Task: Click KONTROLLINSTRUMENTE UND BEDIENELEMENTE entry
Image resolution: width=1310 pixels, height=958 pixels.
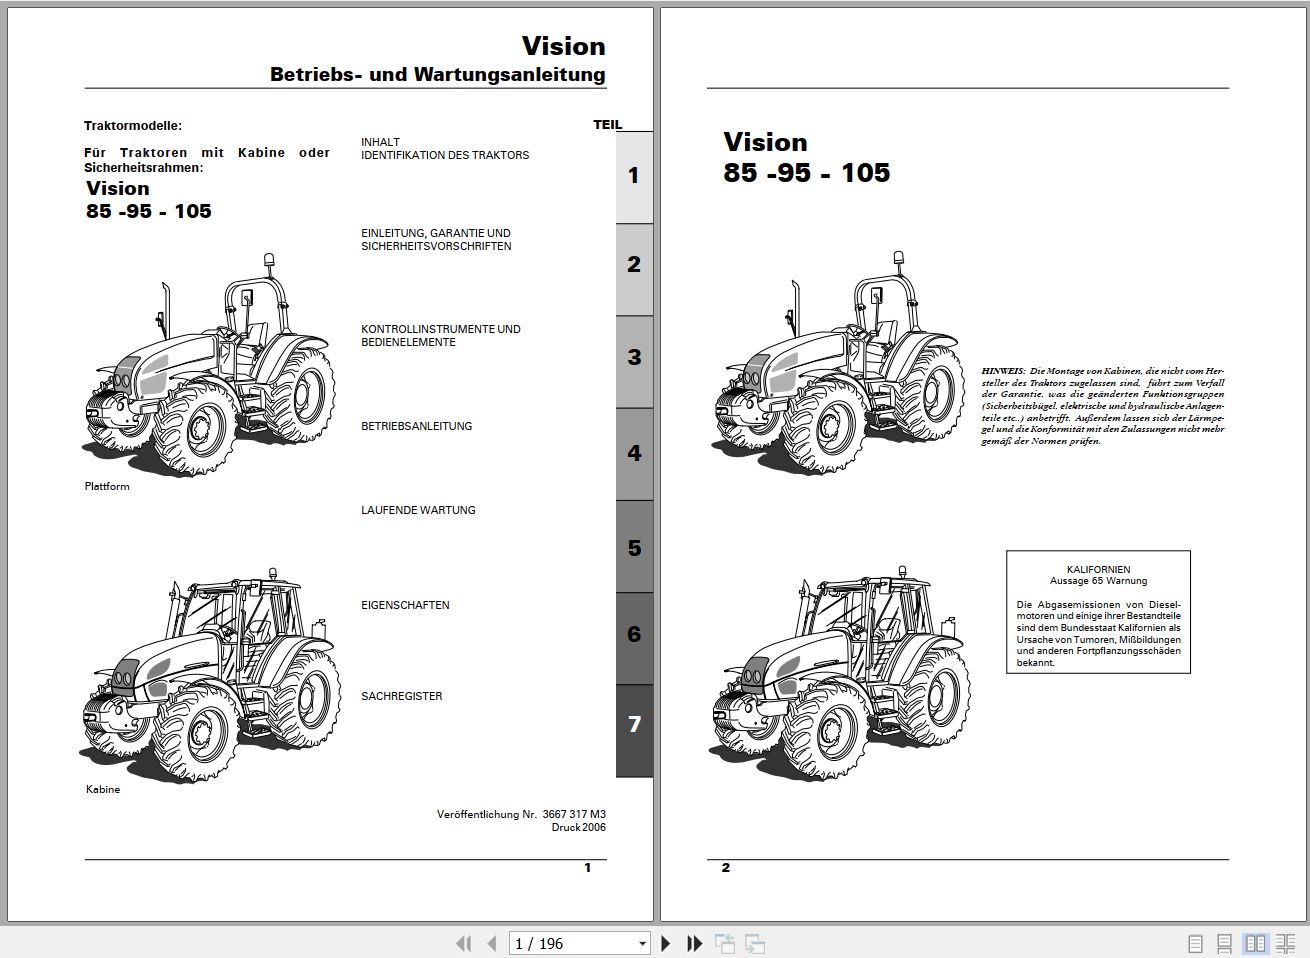Action: [441, 336]
